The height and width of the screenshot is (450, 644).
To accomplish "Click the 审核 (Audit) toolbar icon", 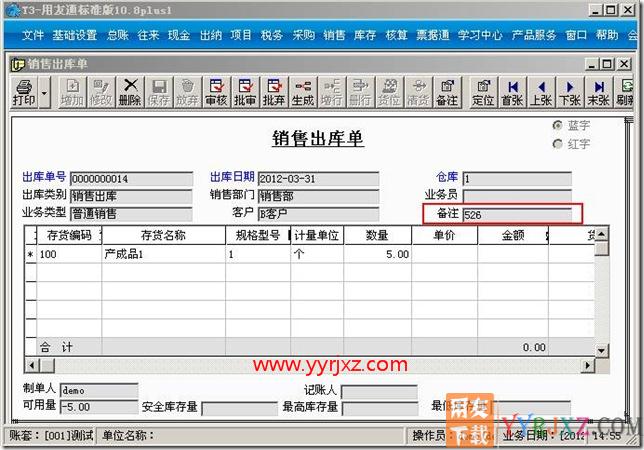I will click(x=216, y=93).
